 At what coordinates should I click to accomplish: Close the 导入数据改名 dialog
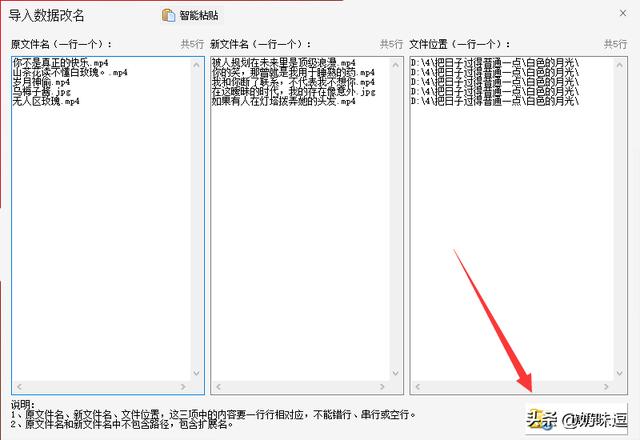[623, 13]
